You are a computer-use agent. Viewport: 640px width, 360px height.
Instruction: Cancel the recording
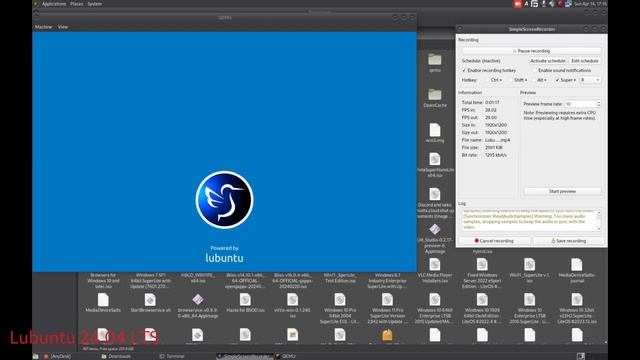(494, 241)
